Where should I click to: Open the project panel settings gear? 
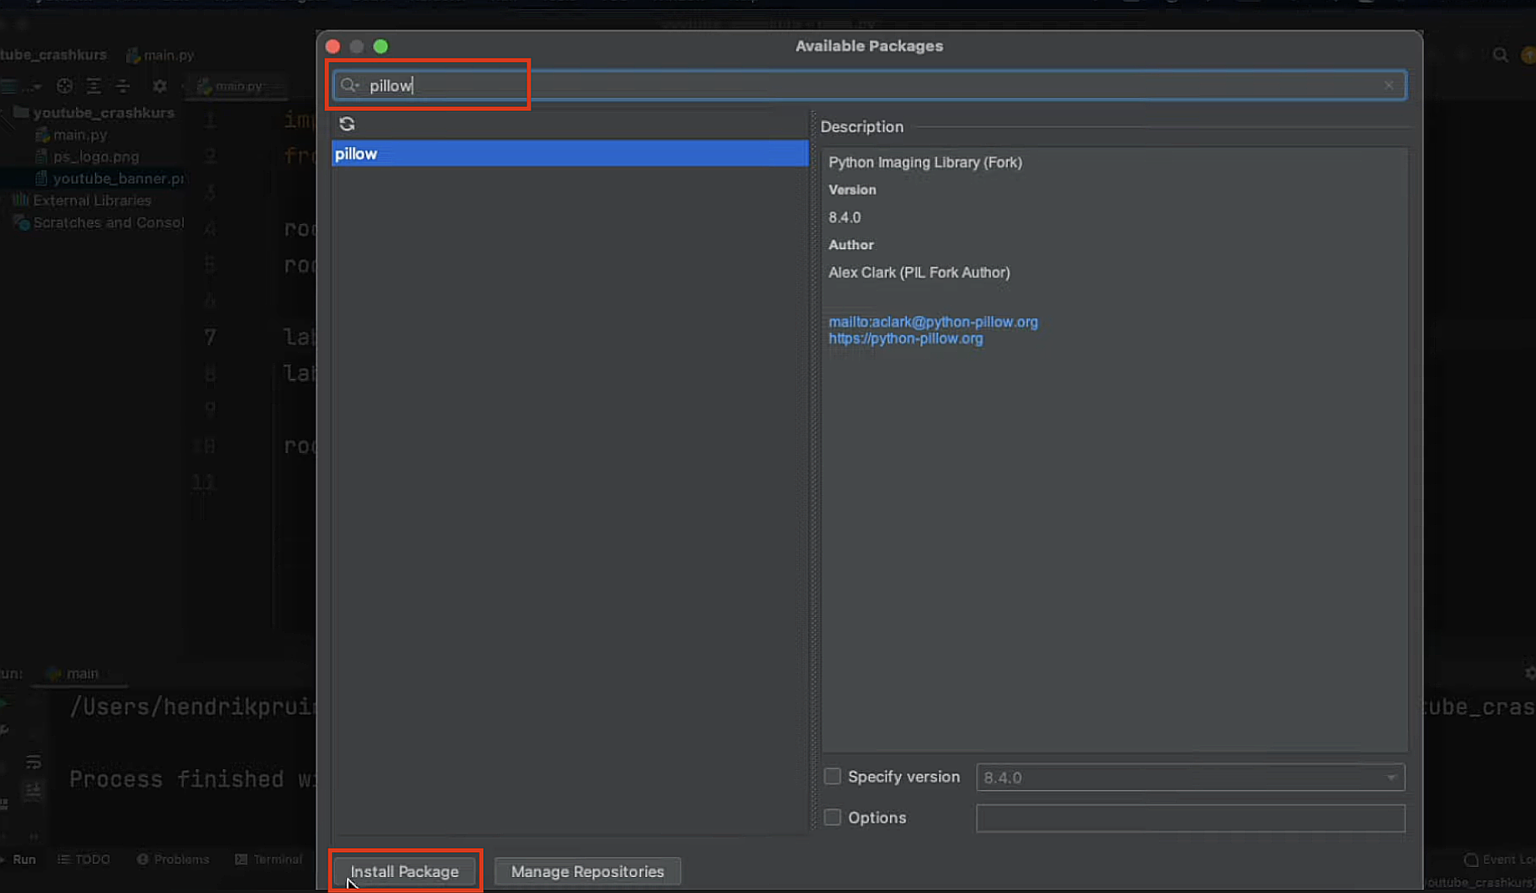point(159,86)
